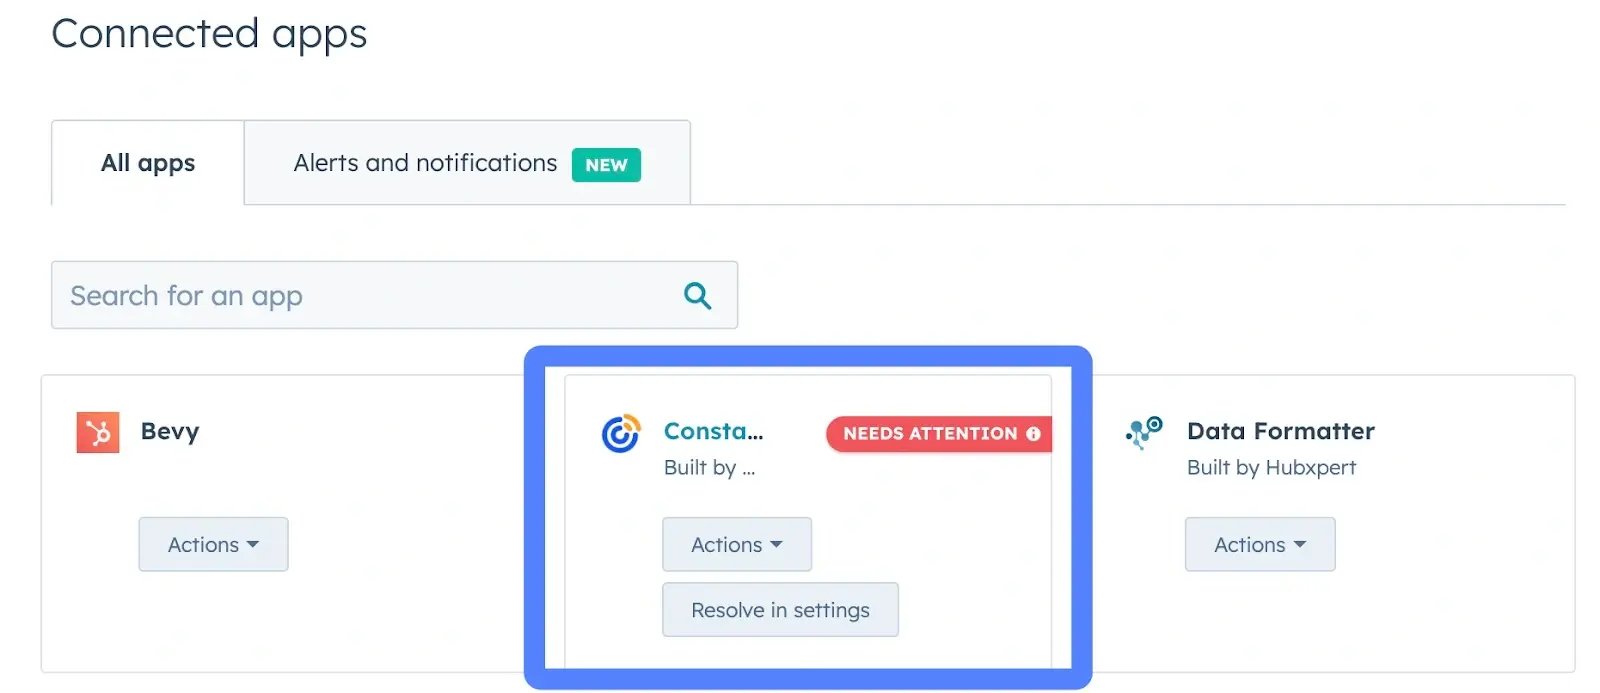Click the Resolve in settings button
The height and width of the screenshot is (693, 1600).
click(x=780, y=609)
